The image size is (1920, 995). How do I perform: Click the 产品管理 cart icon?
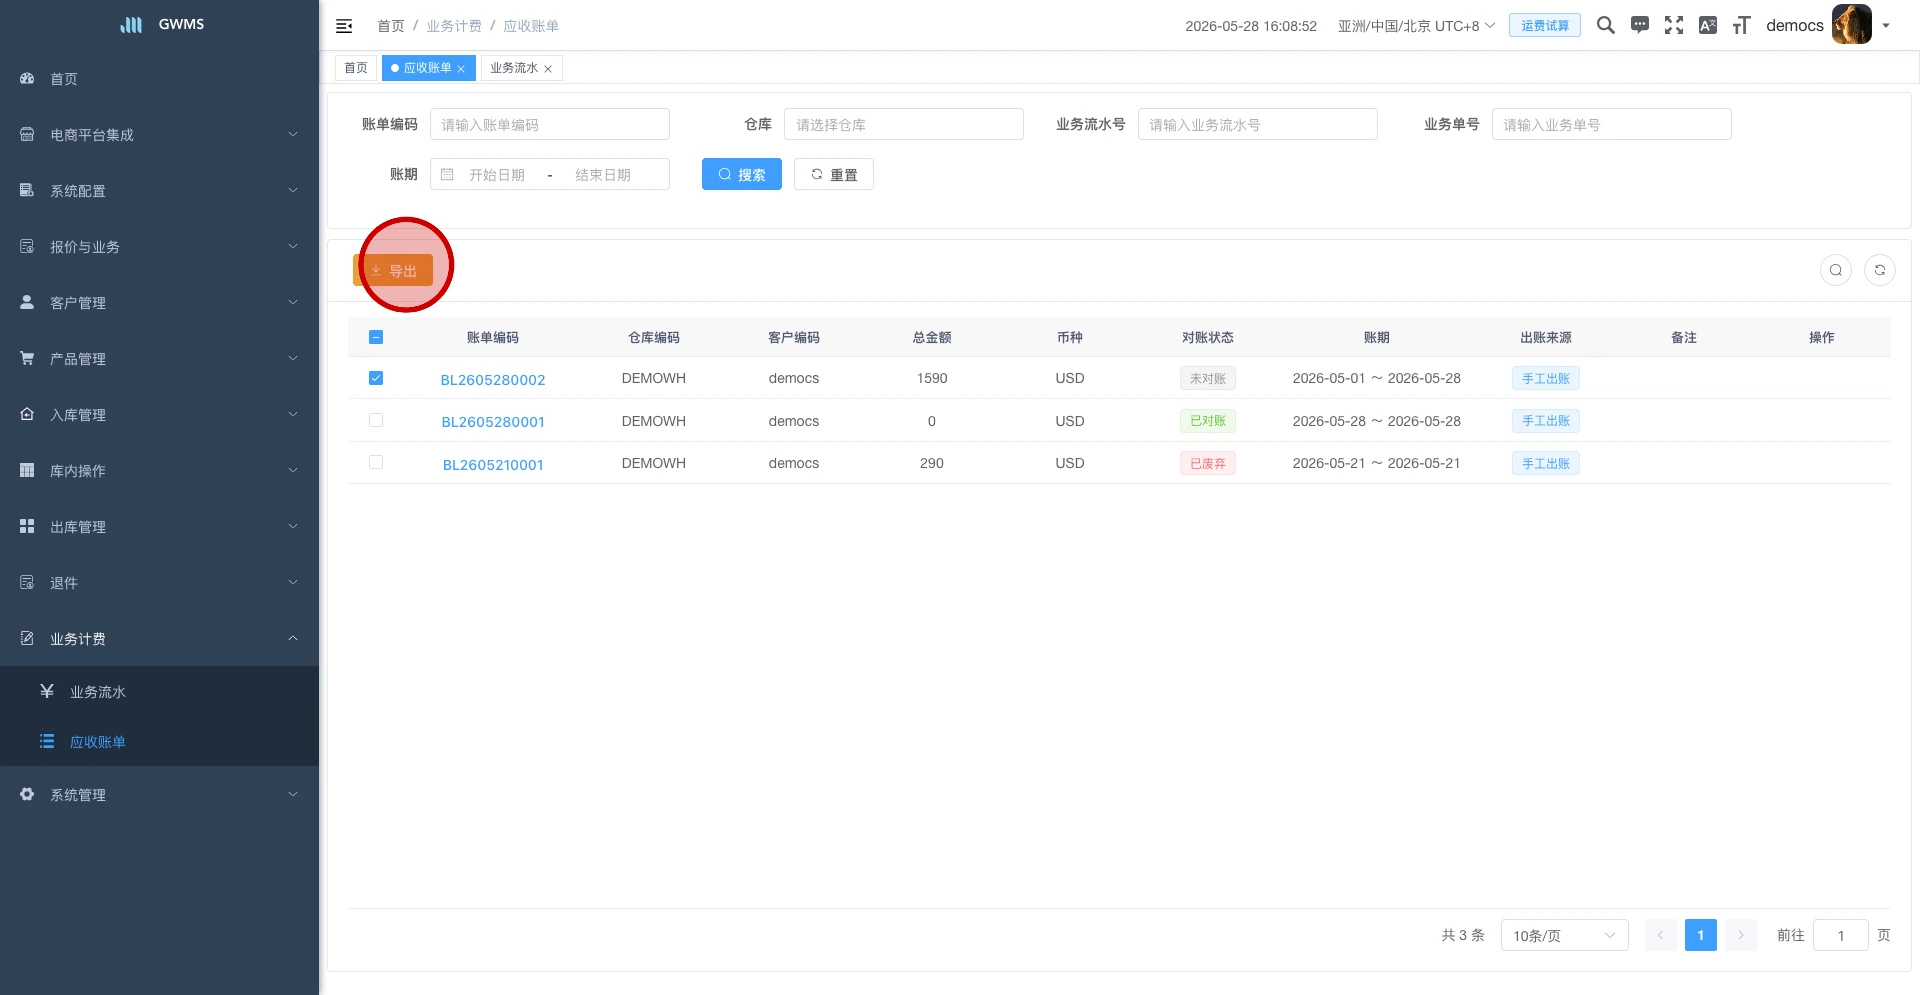click(27, 358)
